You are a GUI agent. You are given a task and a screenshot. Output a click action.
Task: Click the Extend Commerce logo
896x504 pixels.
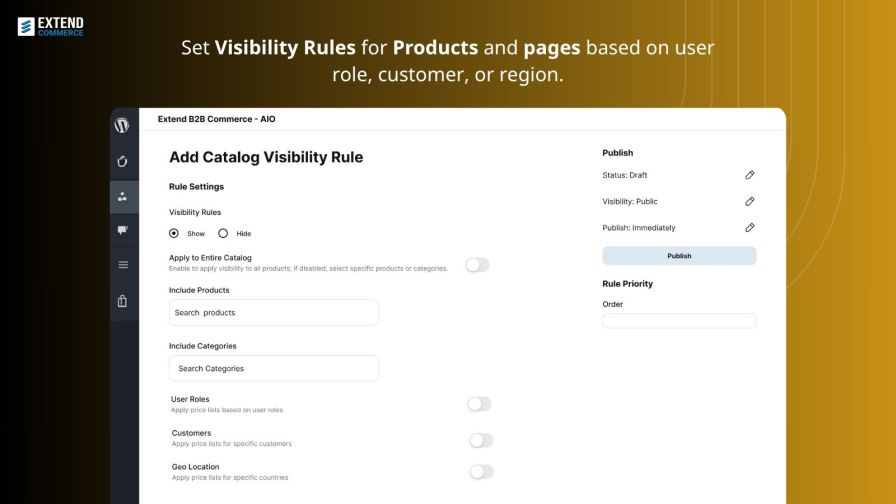coord(50,26)
